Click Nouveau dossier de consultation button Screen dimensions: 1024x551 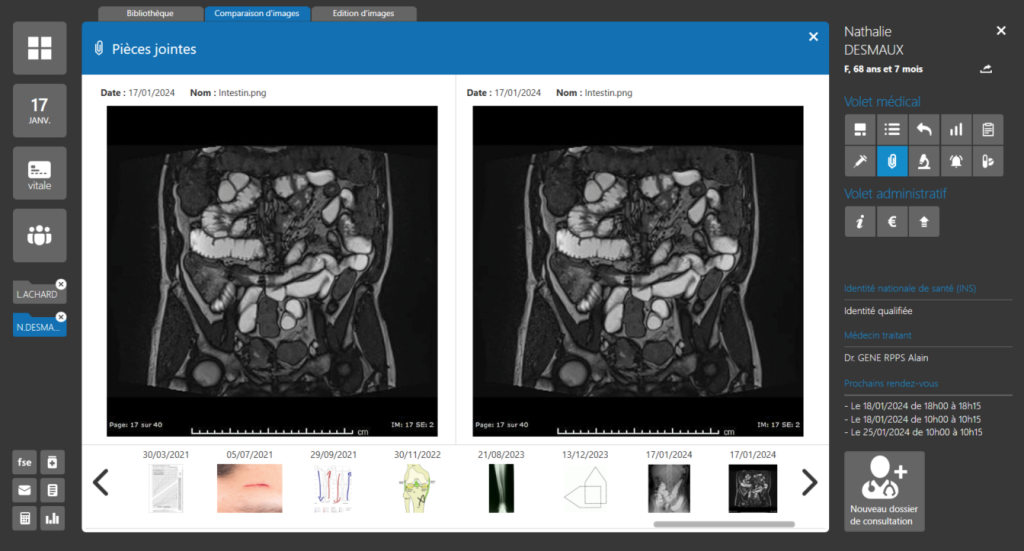(884, 491)
